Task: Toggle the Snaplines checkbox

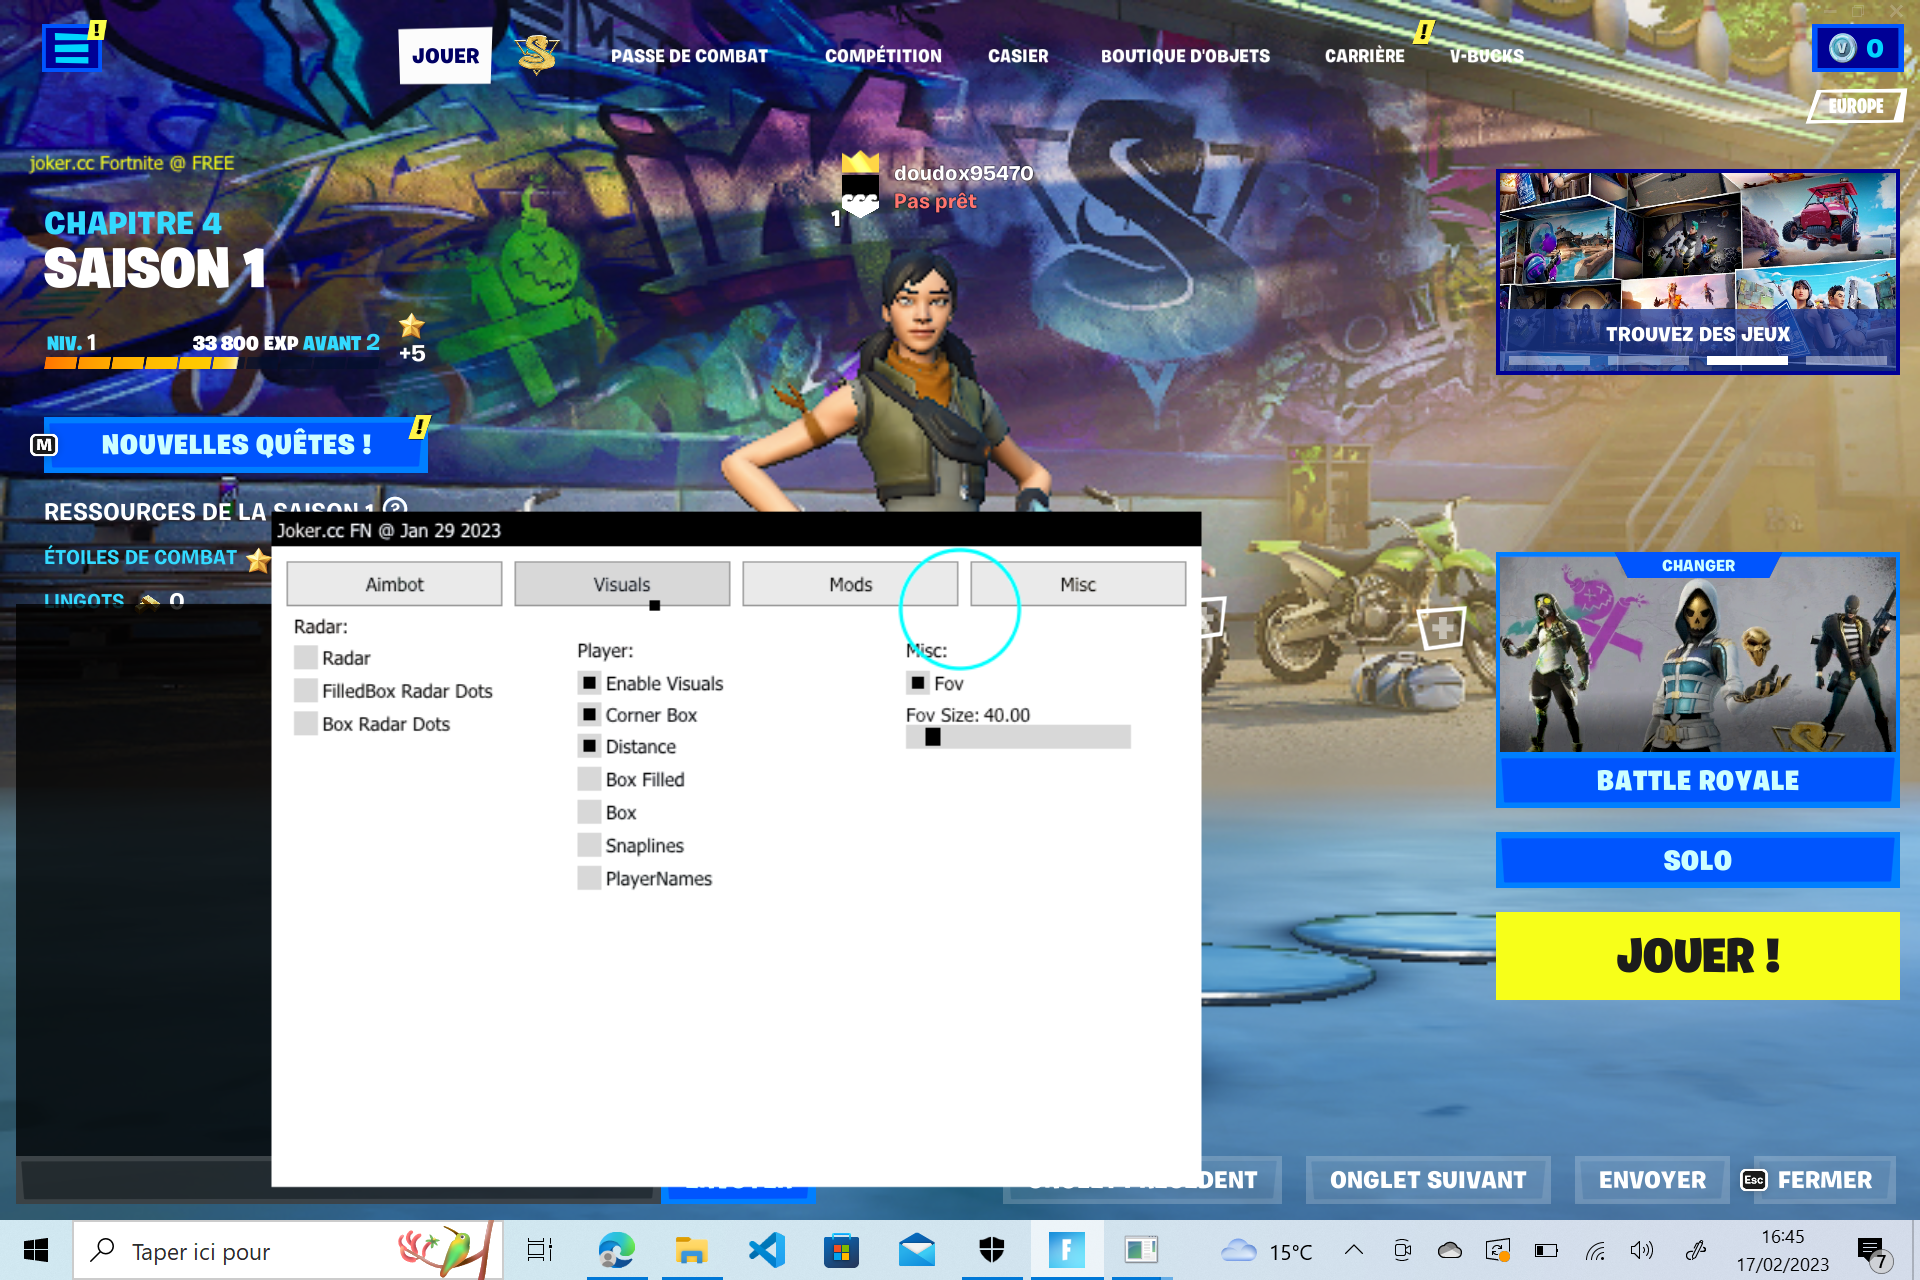Action: pyautogui.click(x=589, y=845)
